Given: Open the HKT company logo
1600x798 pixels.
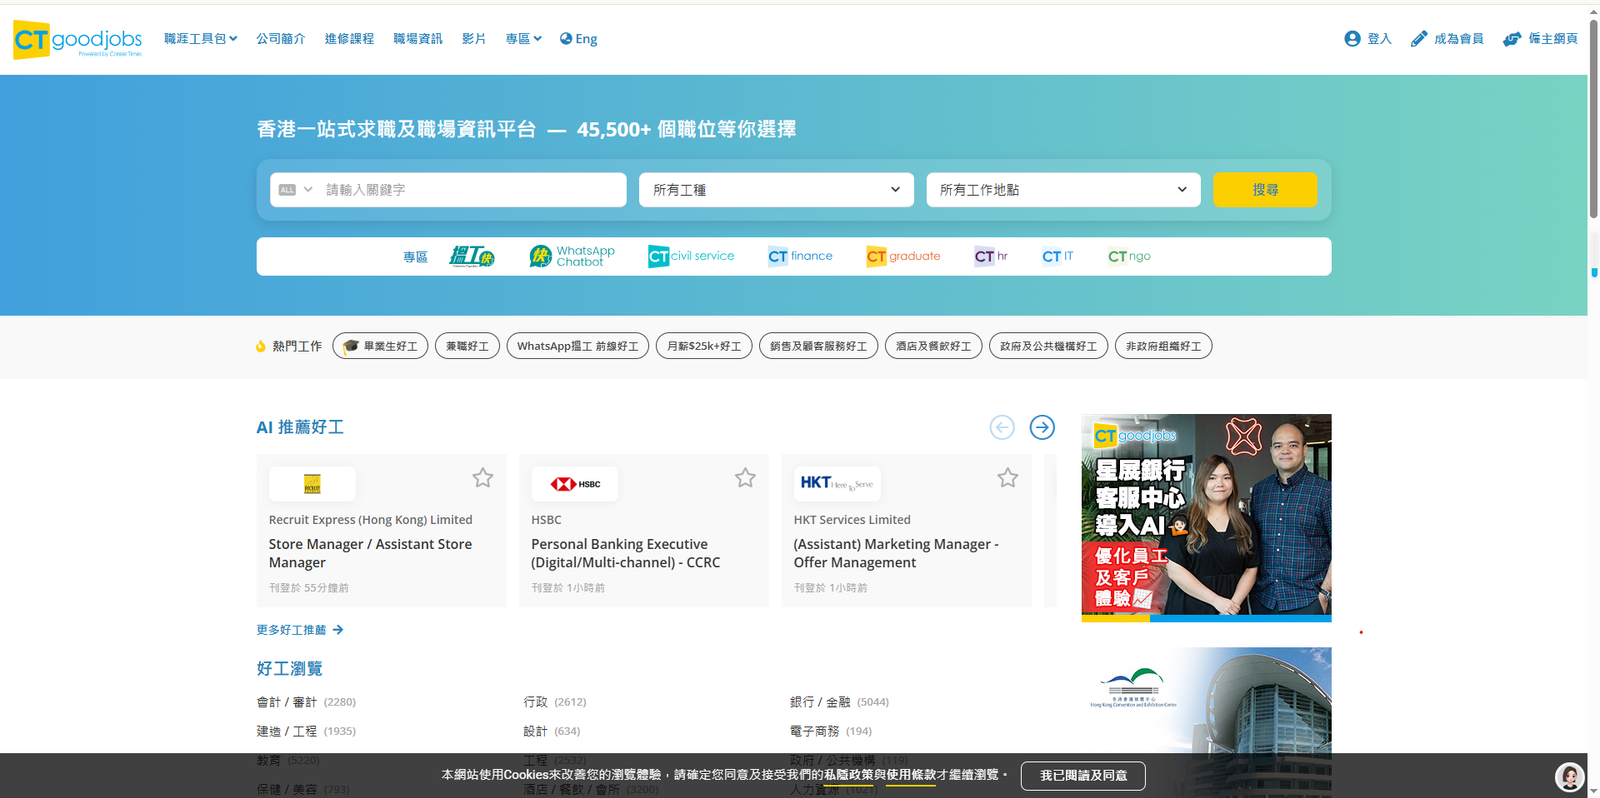Looking at the screenshot, I should [x=837, y=484].
